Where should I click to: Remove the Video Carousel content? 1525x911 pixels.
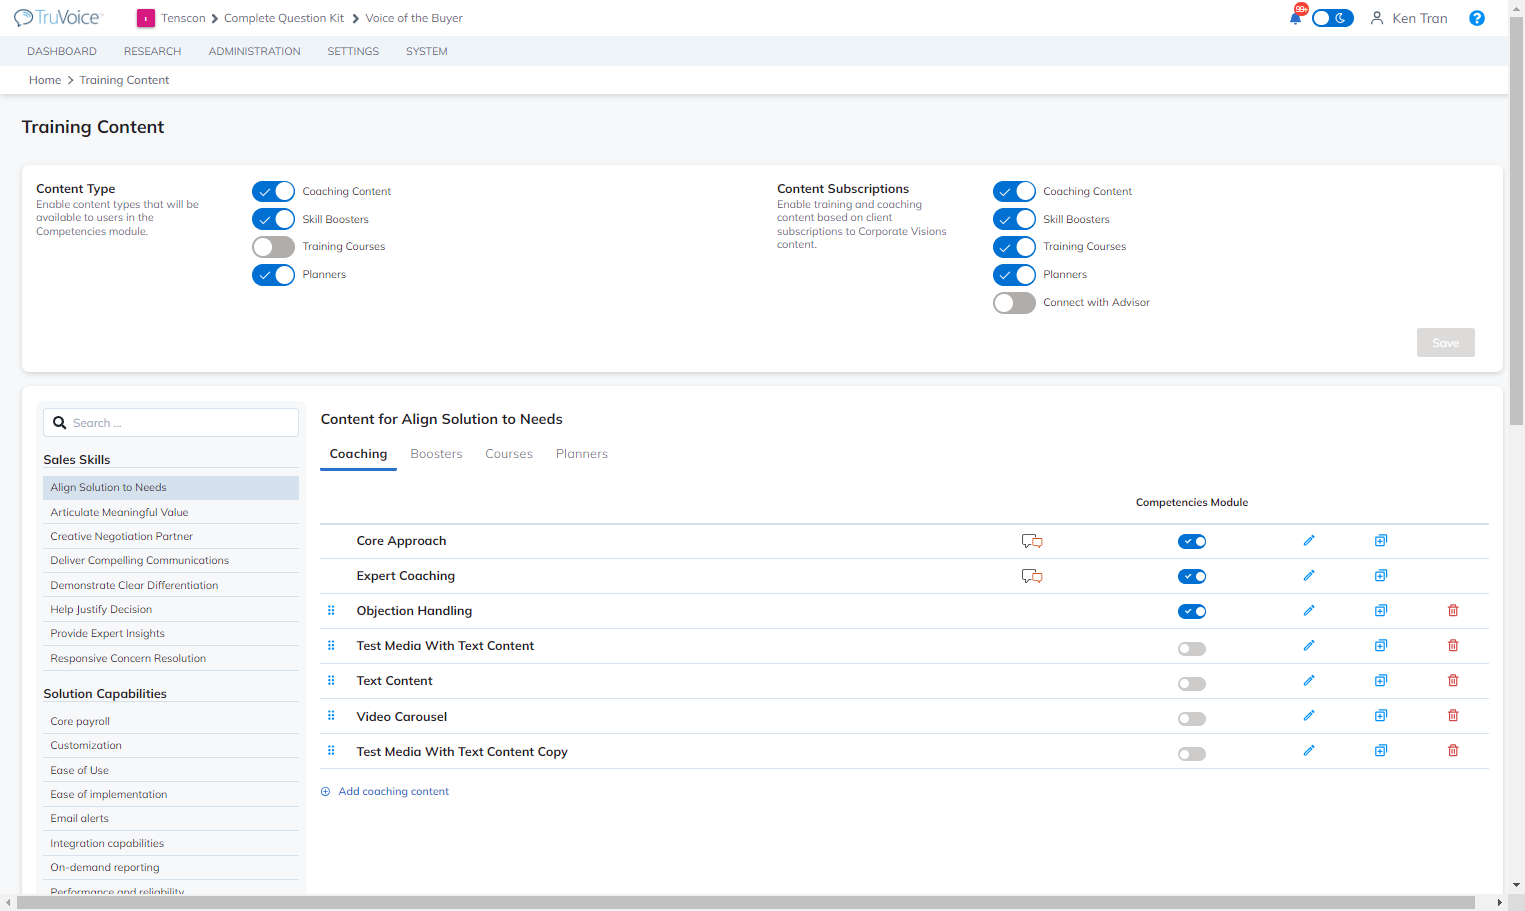tap(1453, 716)
